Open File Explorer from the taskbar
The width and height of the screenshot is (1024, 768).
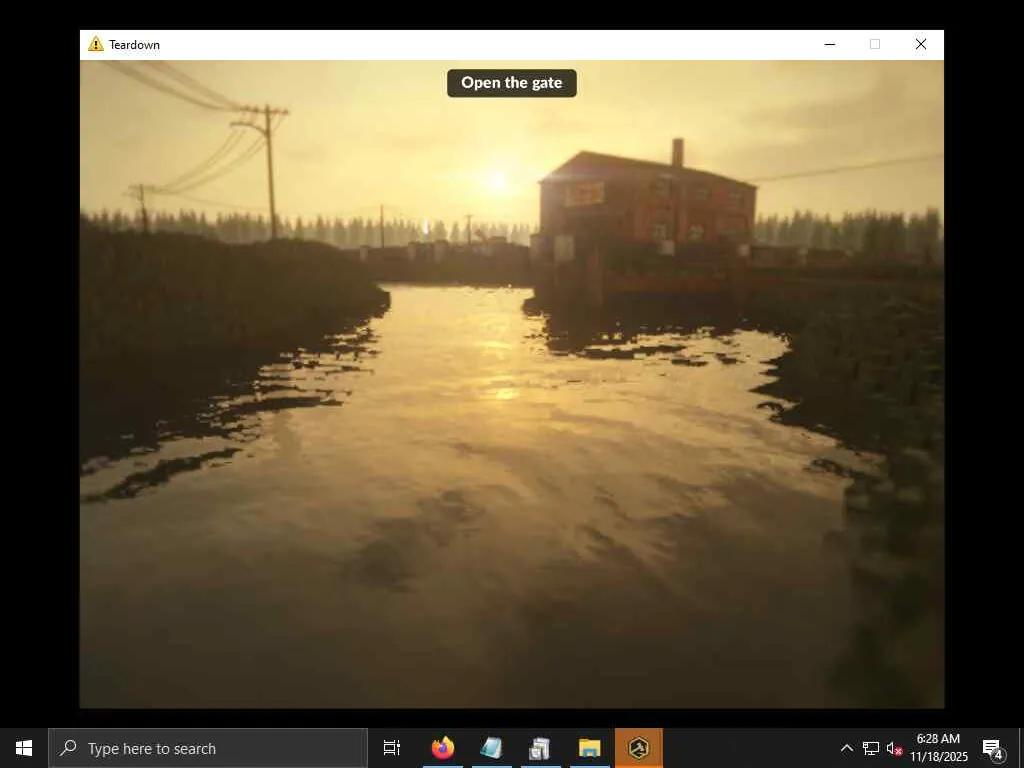point(590,748)
